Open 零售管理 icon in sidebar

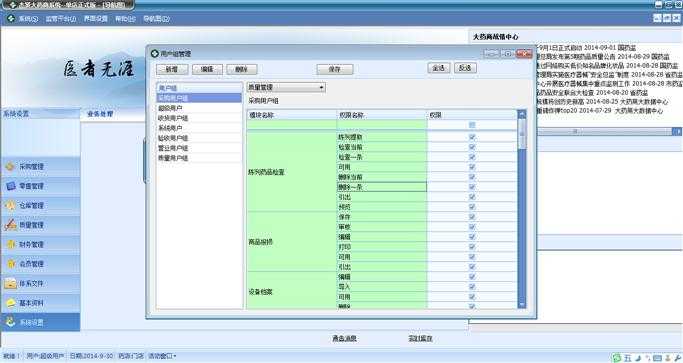point(10,186)
